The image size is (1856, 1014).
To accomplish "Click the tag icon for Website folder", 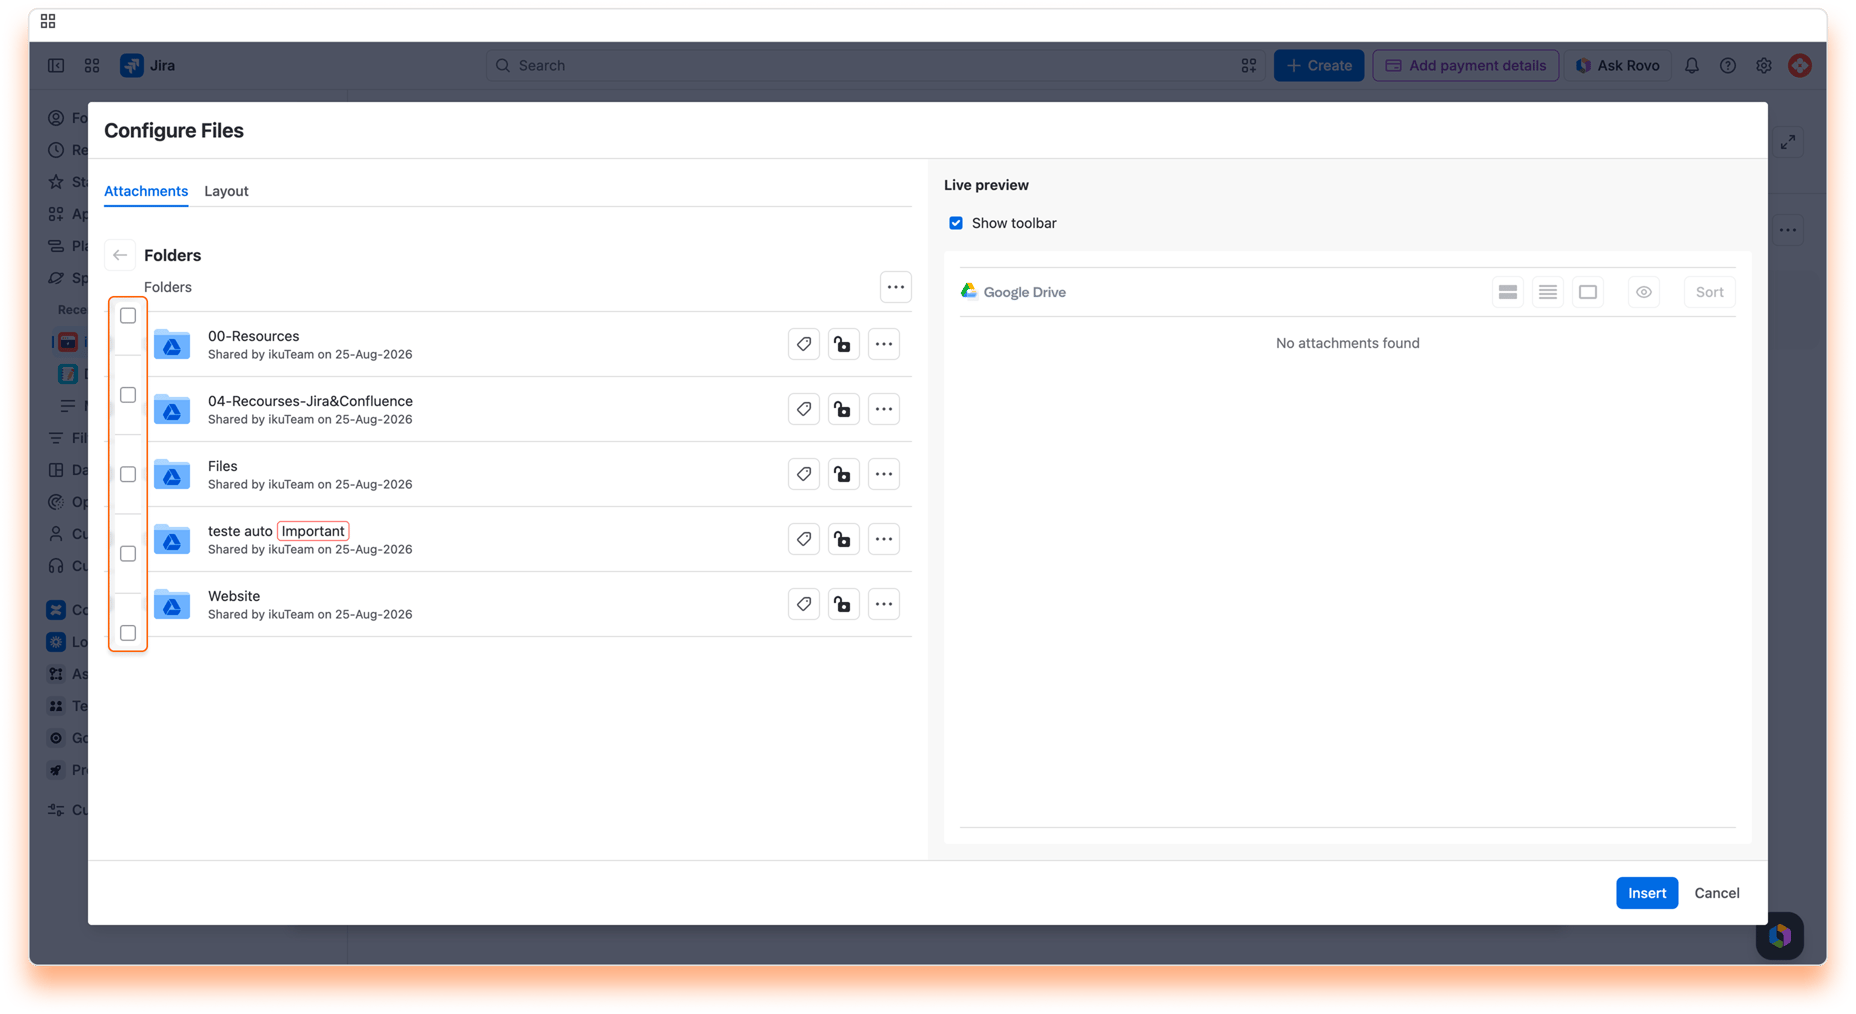I will click(x=804, y=604).
